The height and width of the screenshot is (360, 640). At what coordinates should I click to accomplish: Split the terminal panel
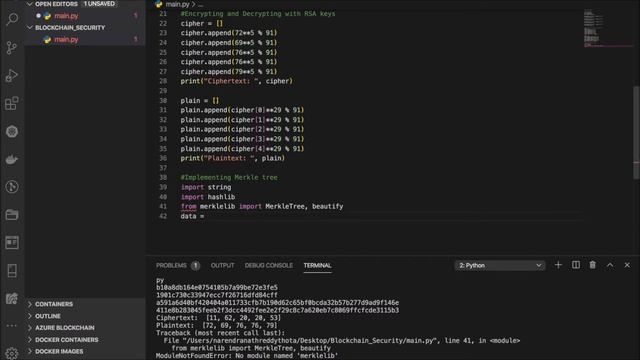[x=576, y=265]
